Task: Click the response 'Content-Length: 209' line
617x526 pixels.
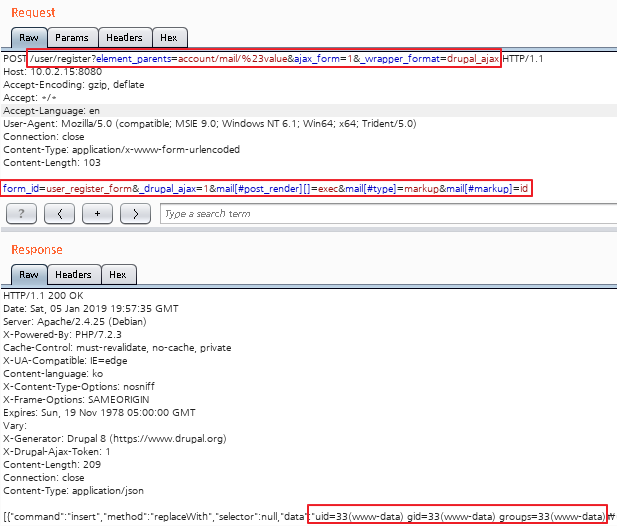Action: coord(52,464)
